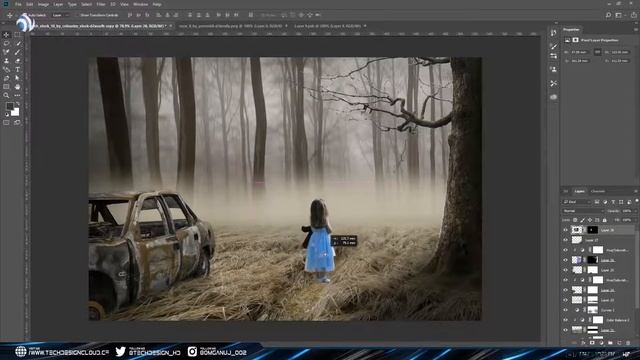Select the Horizontal Type tool
The width and height of the screenshot is (640, 360).
[x=17, y=69]
